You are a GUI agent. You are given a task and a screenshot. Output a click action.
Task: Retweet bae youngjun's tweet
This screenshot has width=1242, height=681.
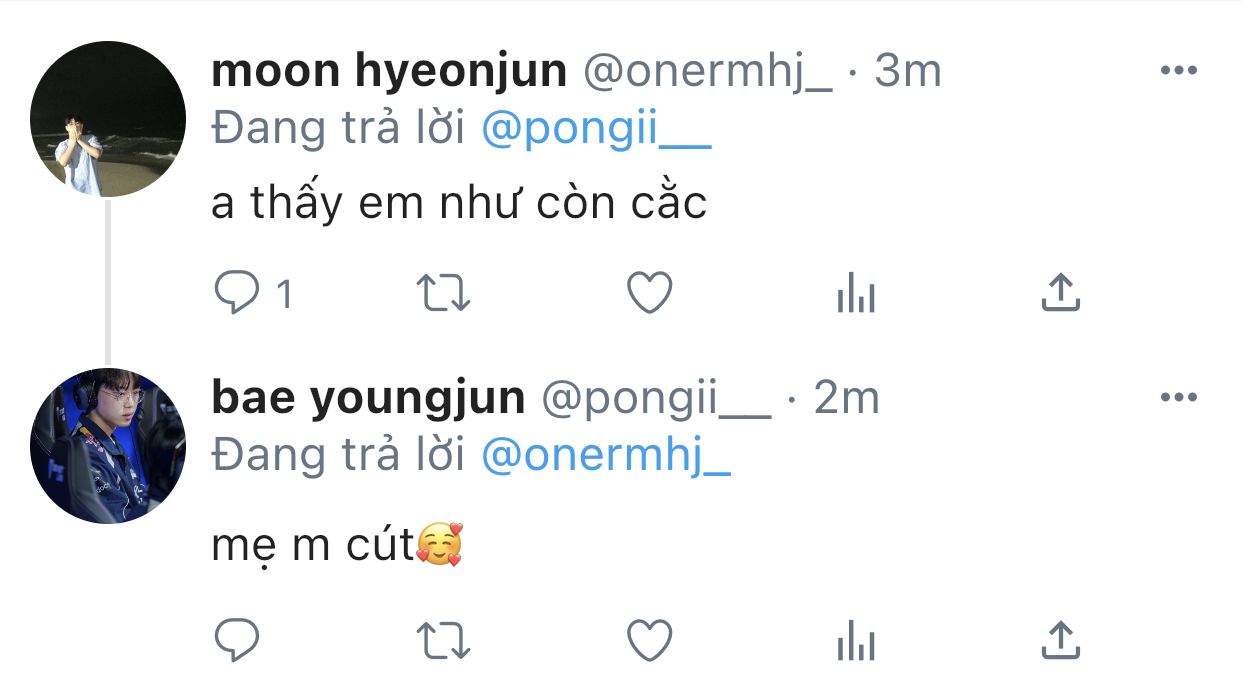[443, 640]
